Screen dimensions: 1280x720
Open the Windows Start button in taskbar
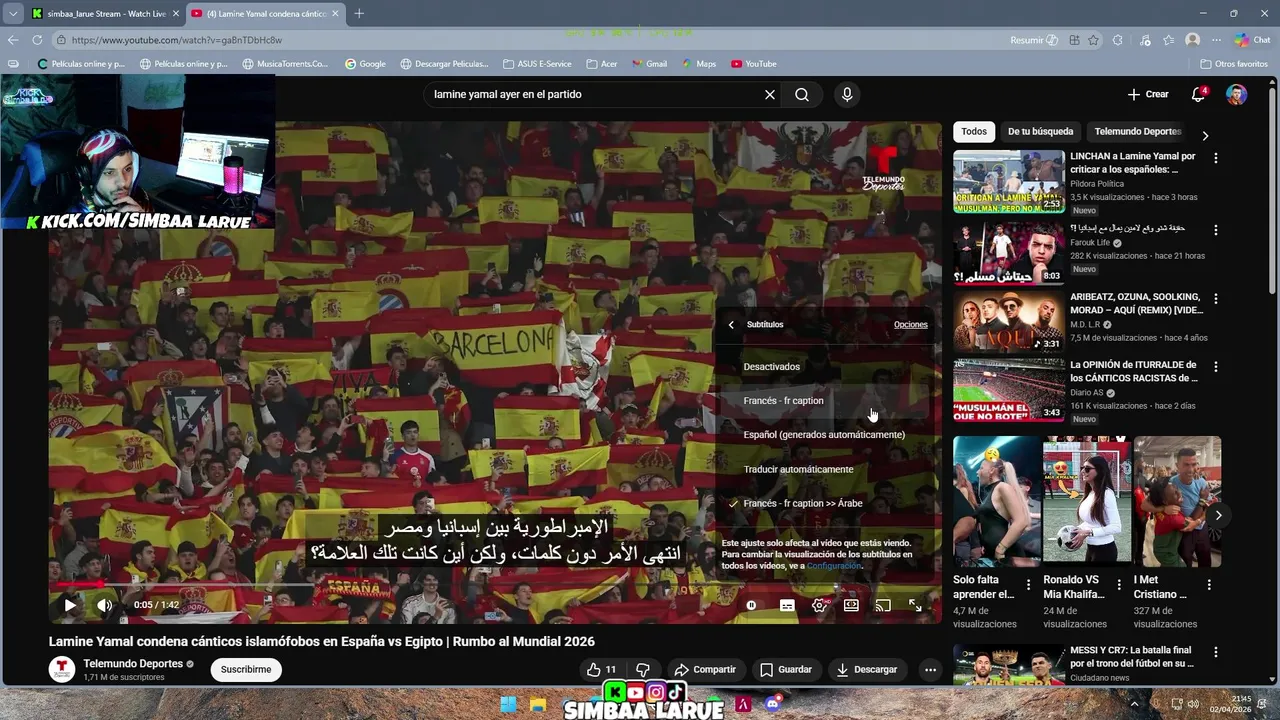coord(508,704)
